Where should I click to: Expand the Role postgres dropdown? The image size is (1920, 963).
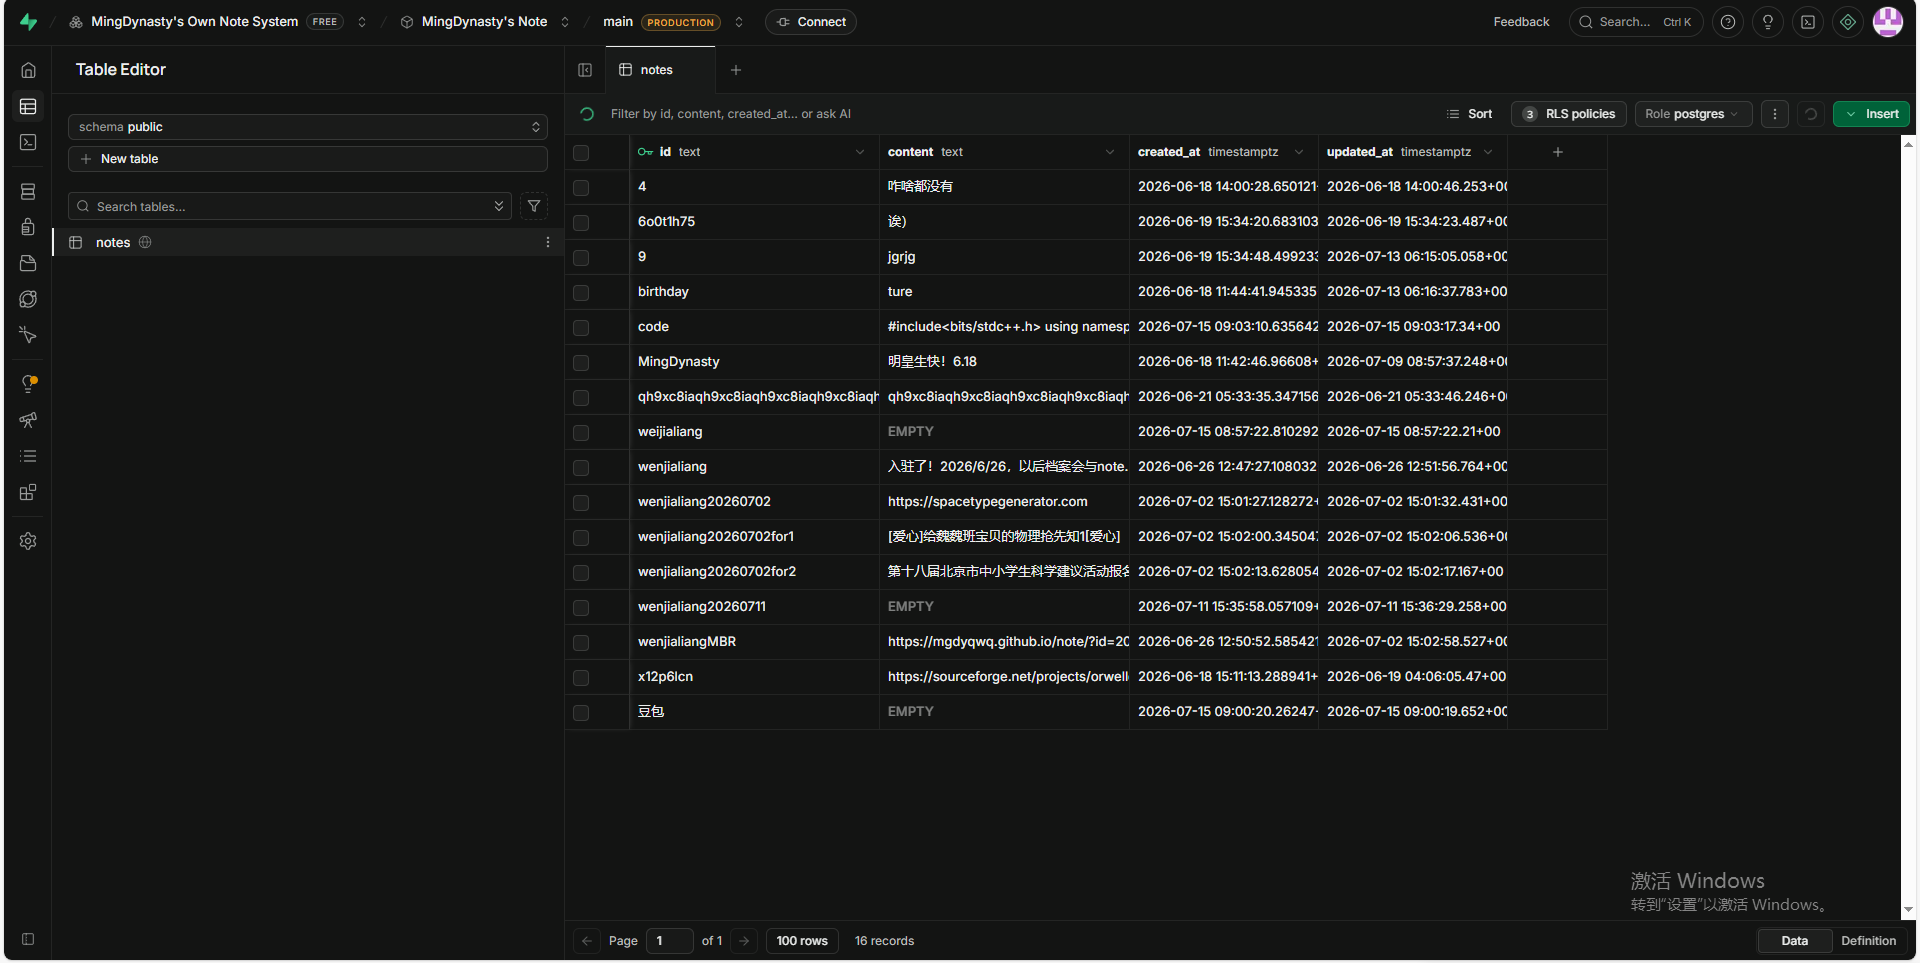coord(1693,114)
